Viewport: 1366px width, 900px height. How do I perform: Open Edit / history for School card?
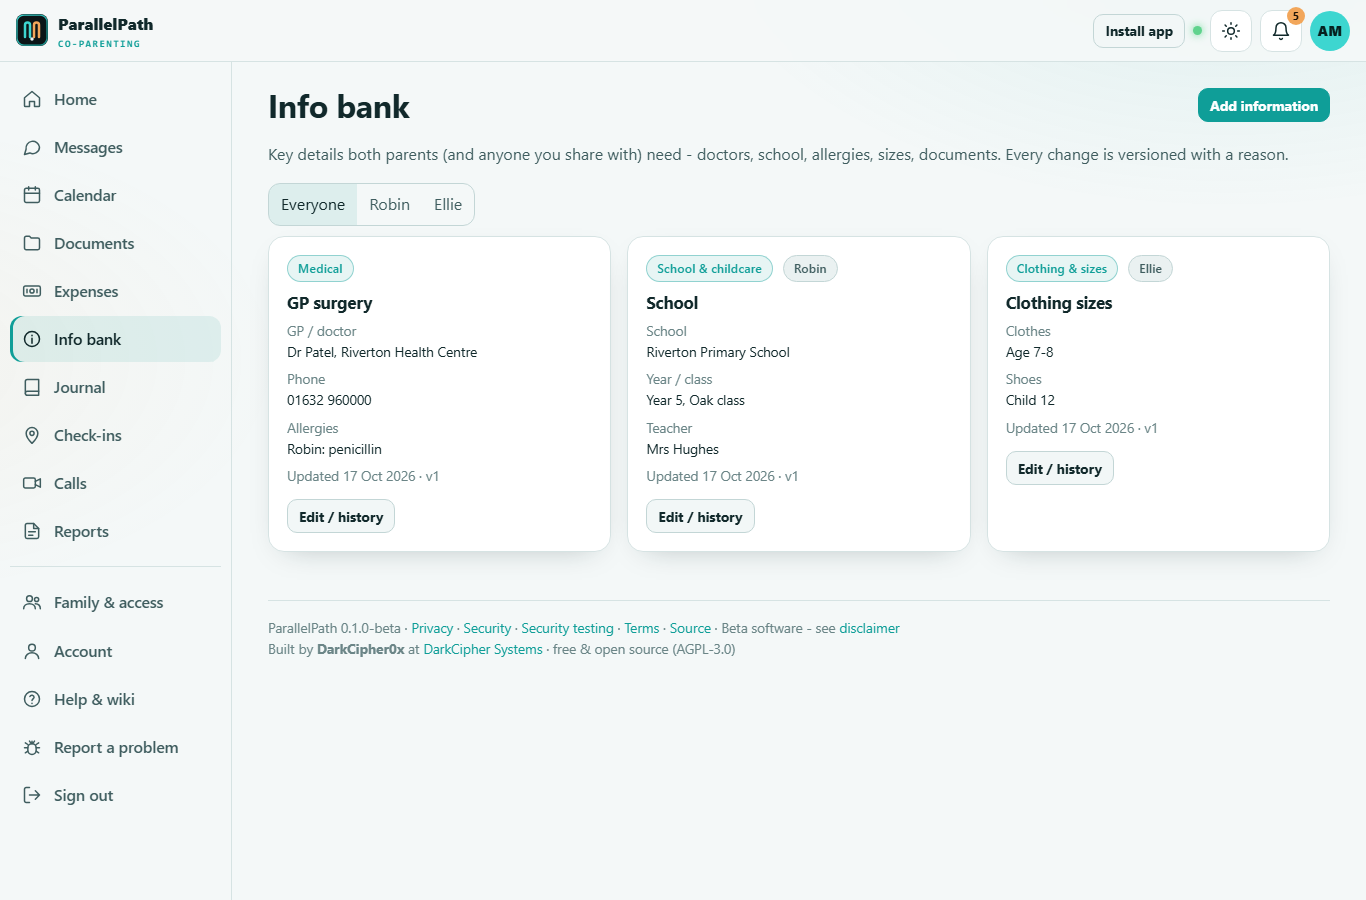tap(700, 517)
